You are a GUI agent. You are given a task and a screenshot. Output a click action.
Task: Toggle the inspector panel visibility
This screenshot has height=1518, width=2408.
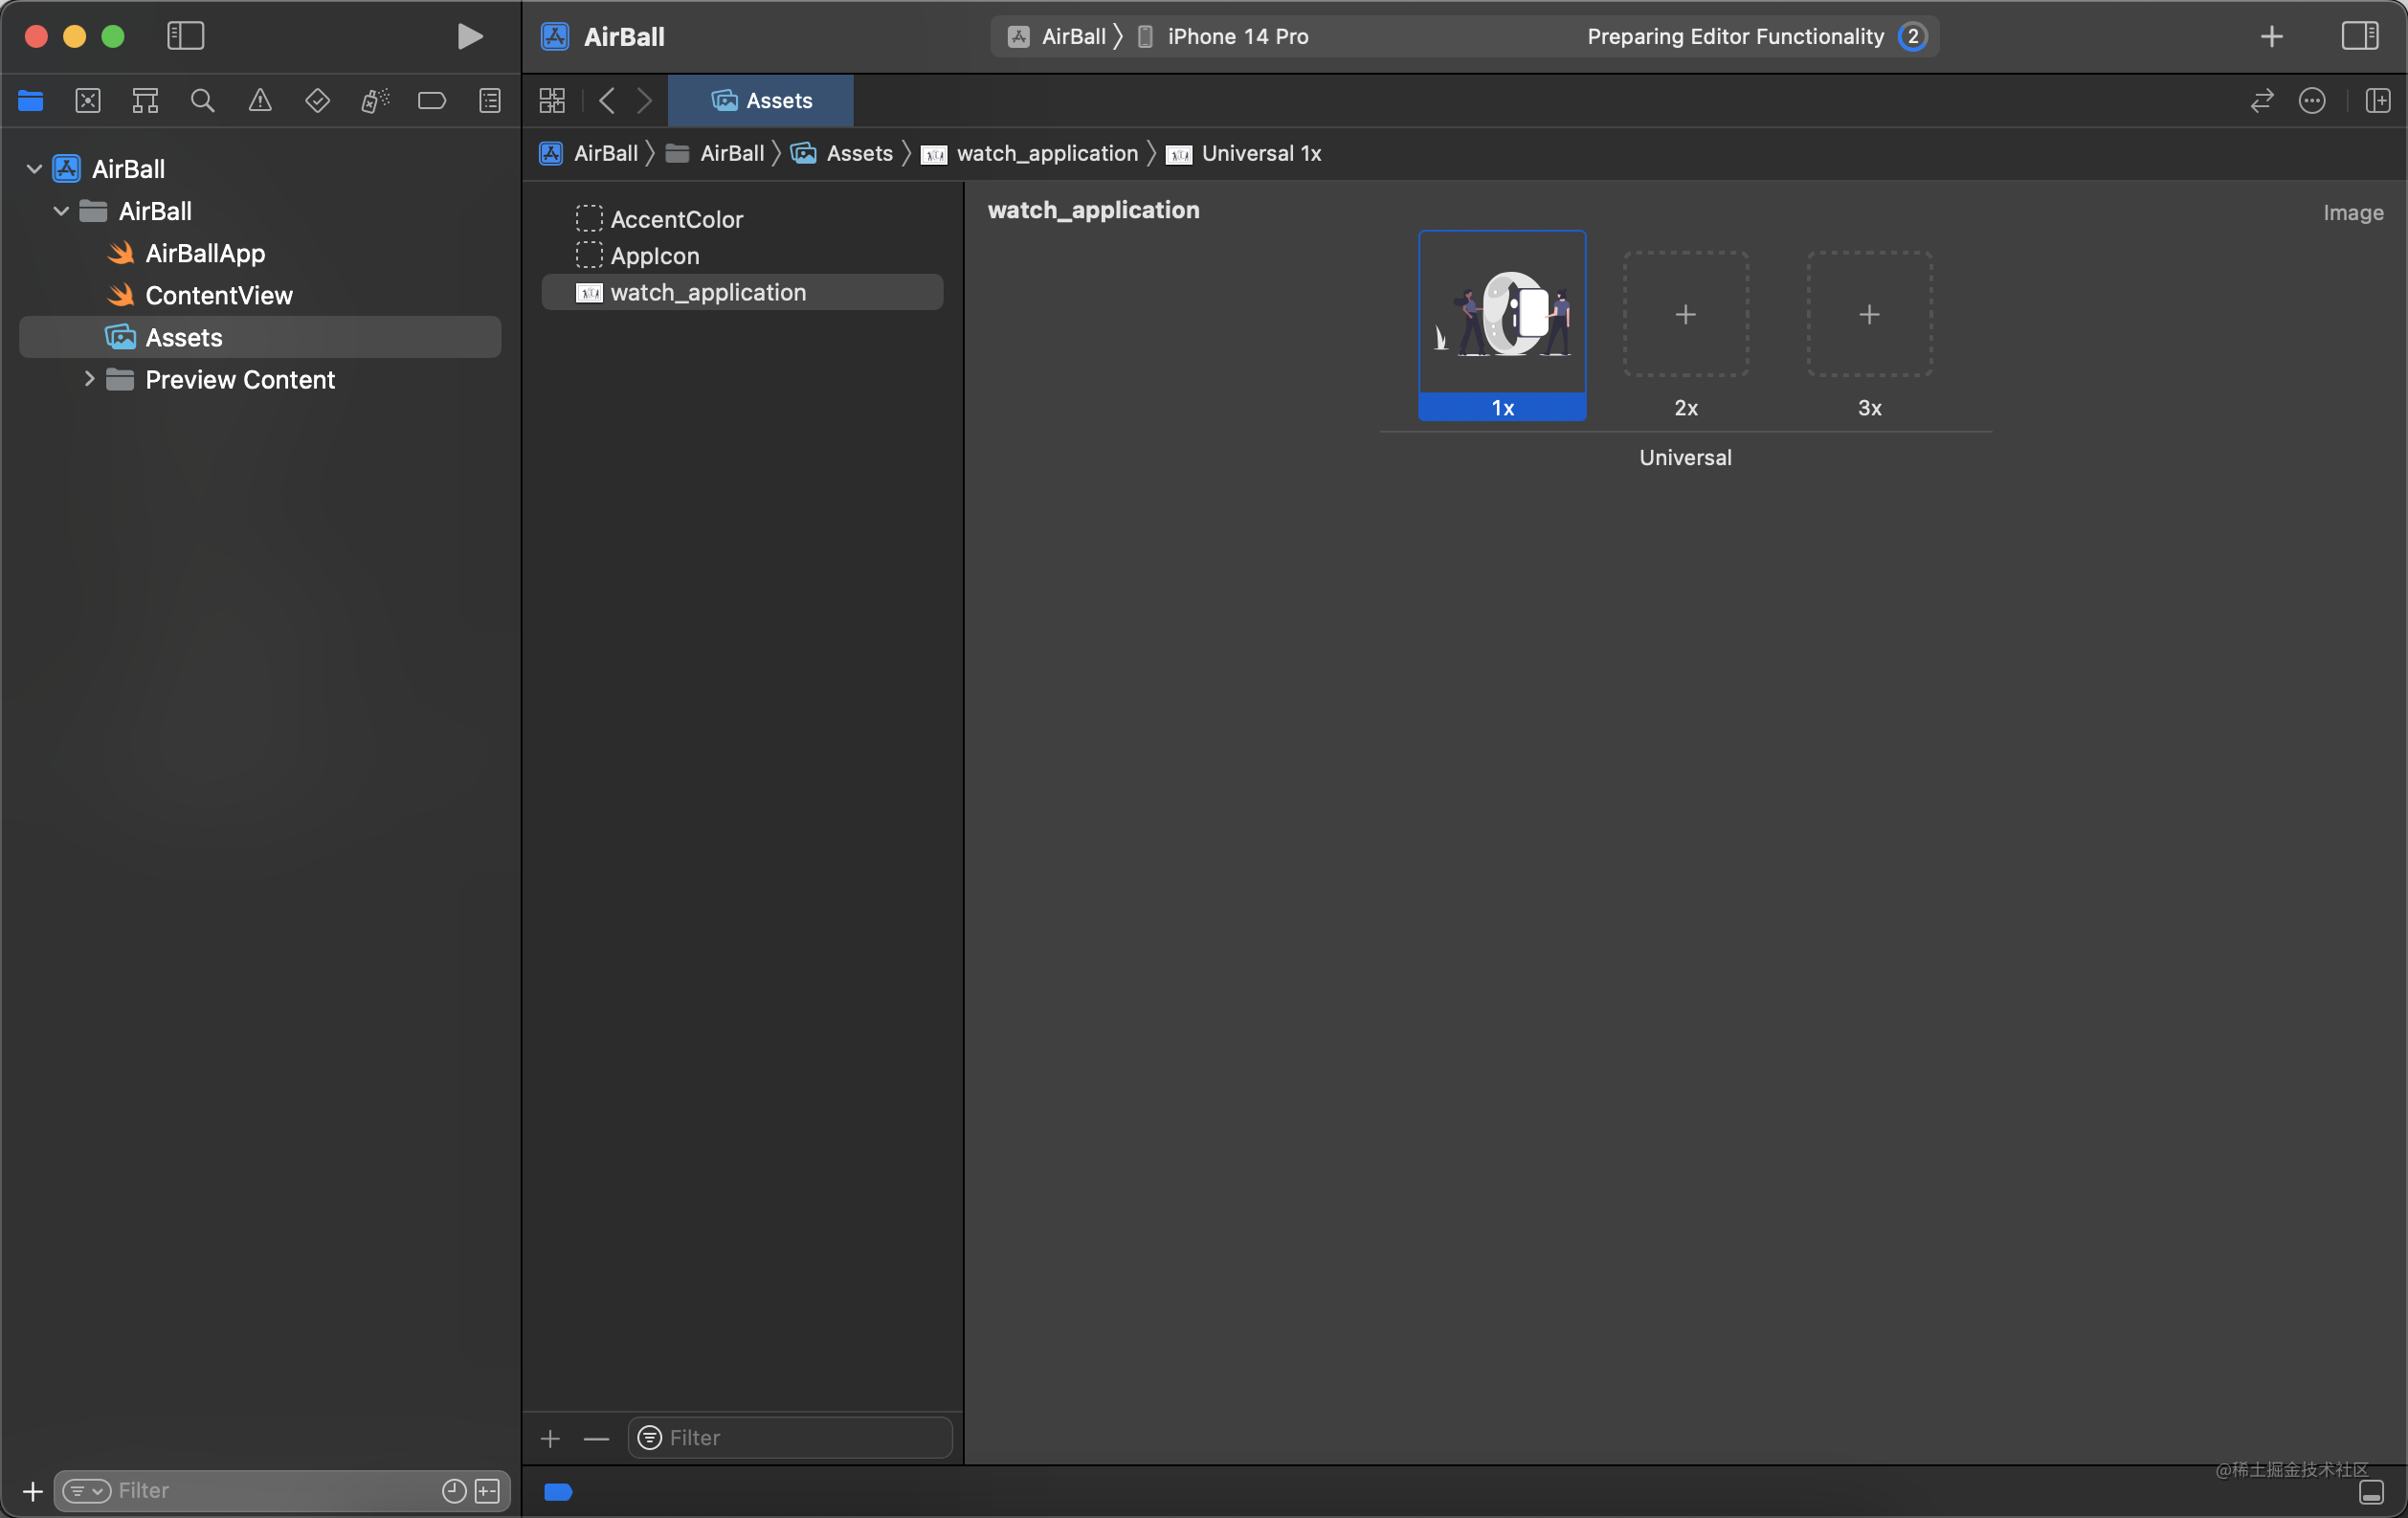click(x=2360, y=36)
